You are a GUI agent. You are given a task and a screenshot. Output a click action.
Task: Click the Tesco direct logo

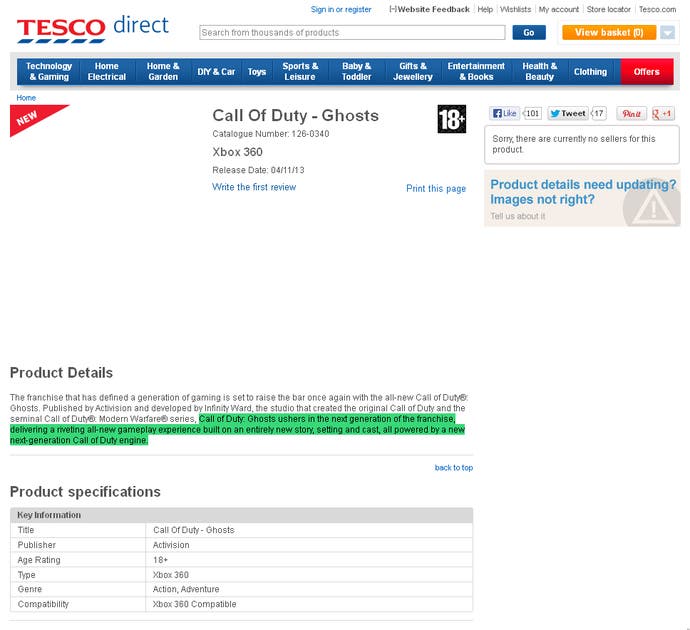click(93, 28)
